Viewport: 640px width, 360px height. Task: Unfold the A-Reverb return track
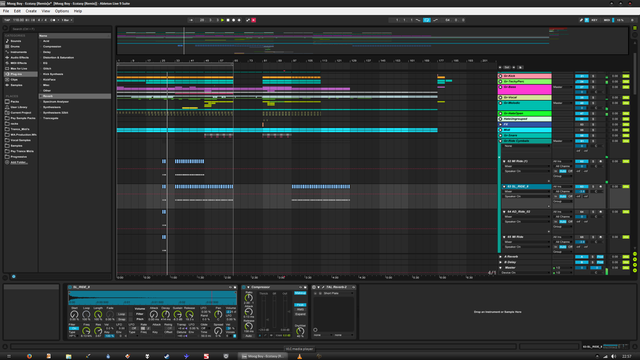tap(501, 257)
